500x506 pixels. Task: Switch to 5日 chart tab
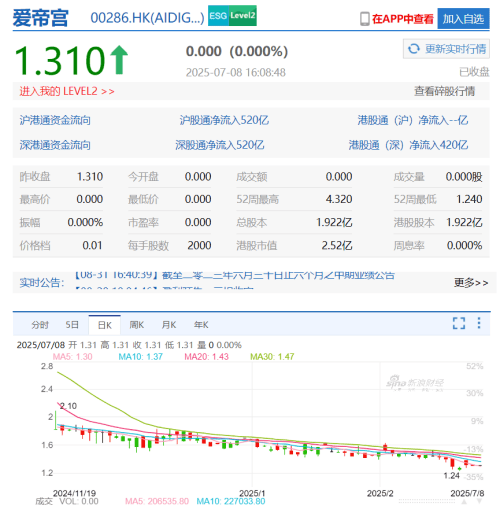(72, 325)
